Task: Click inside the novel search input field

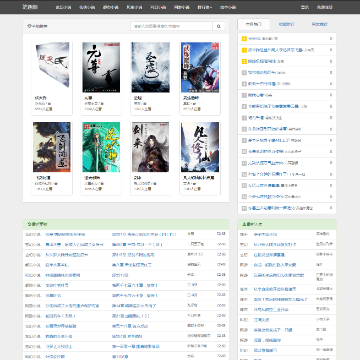Action: pos(171,26)
